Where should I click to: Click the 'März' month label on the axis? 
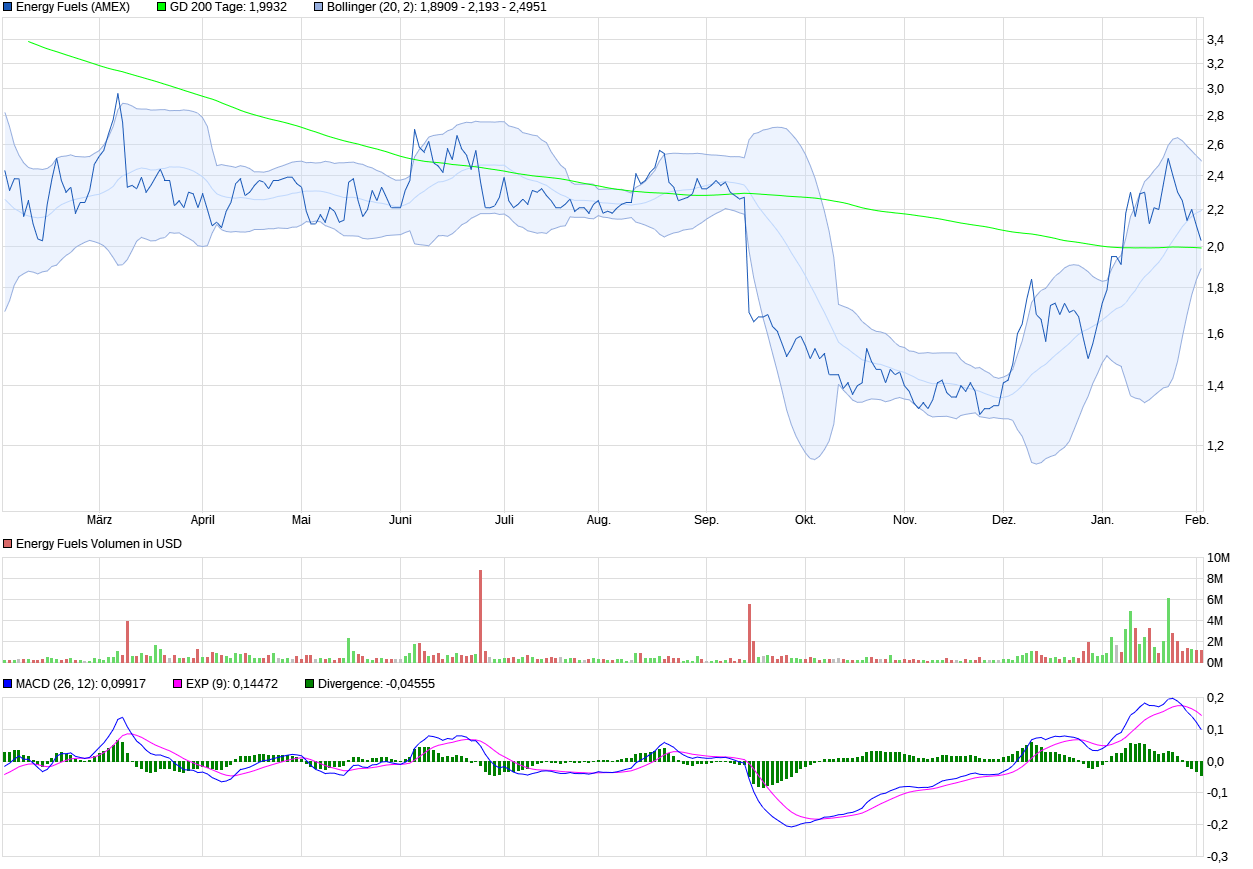(99, 520)
